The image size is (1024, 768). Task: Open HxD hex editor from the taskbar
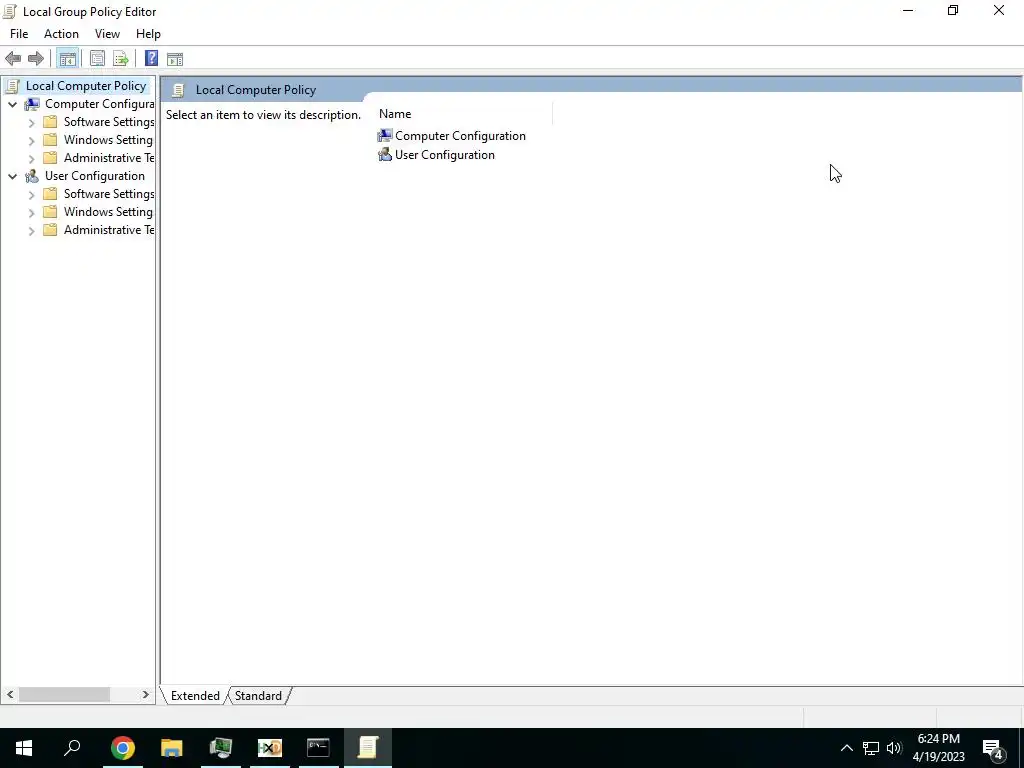[x=270, y=748]
